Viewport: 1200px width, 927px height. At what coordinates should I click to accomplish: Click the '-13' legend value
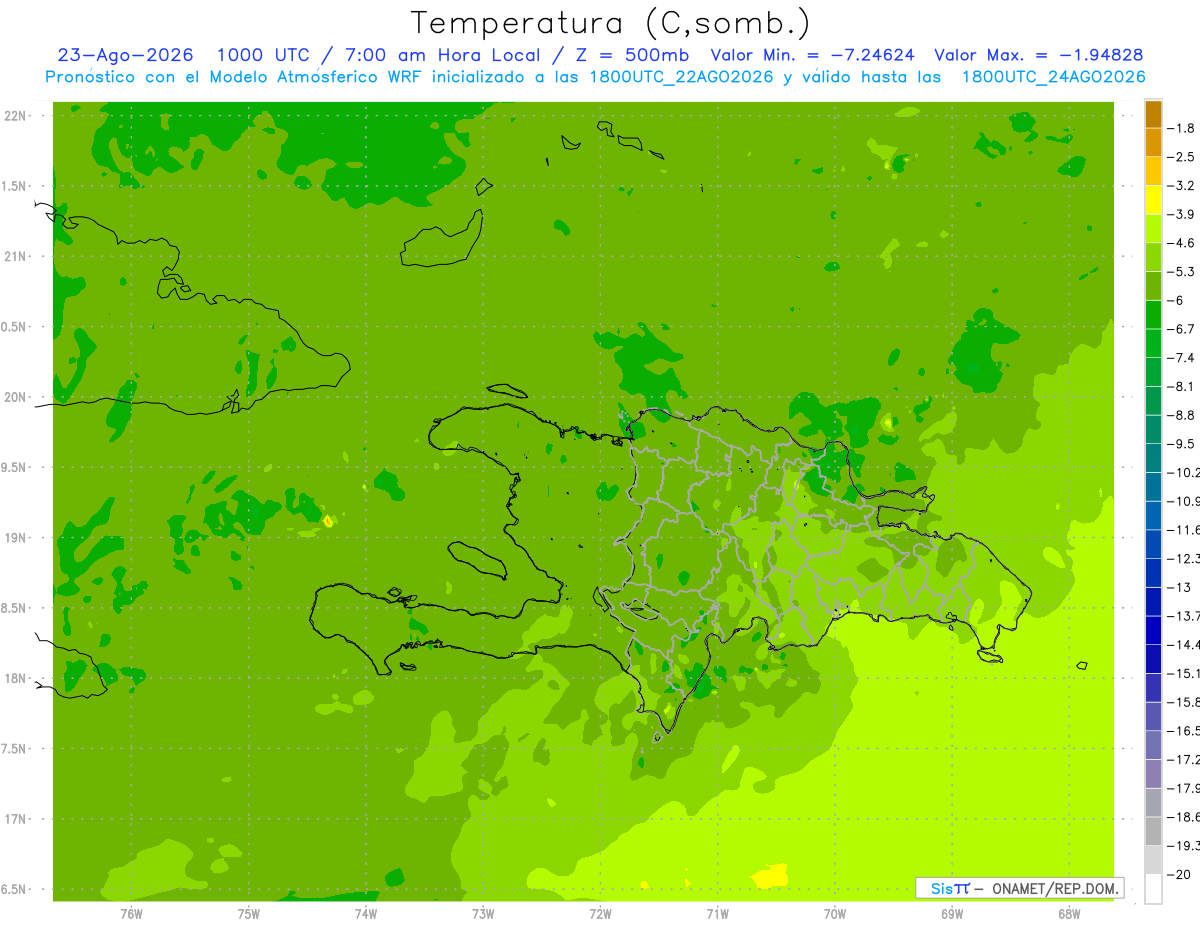[1181, 587]
